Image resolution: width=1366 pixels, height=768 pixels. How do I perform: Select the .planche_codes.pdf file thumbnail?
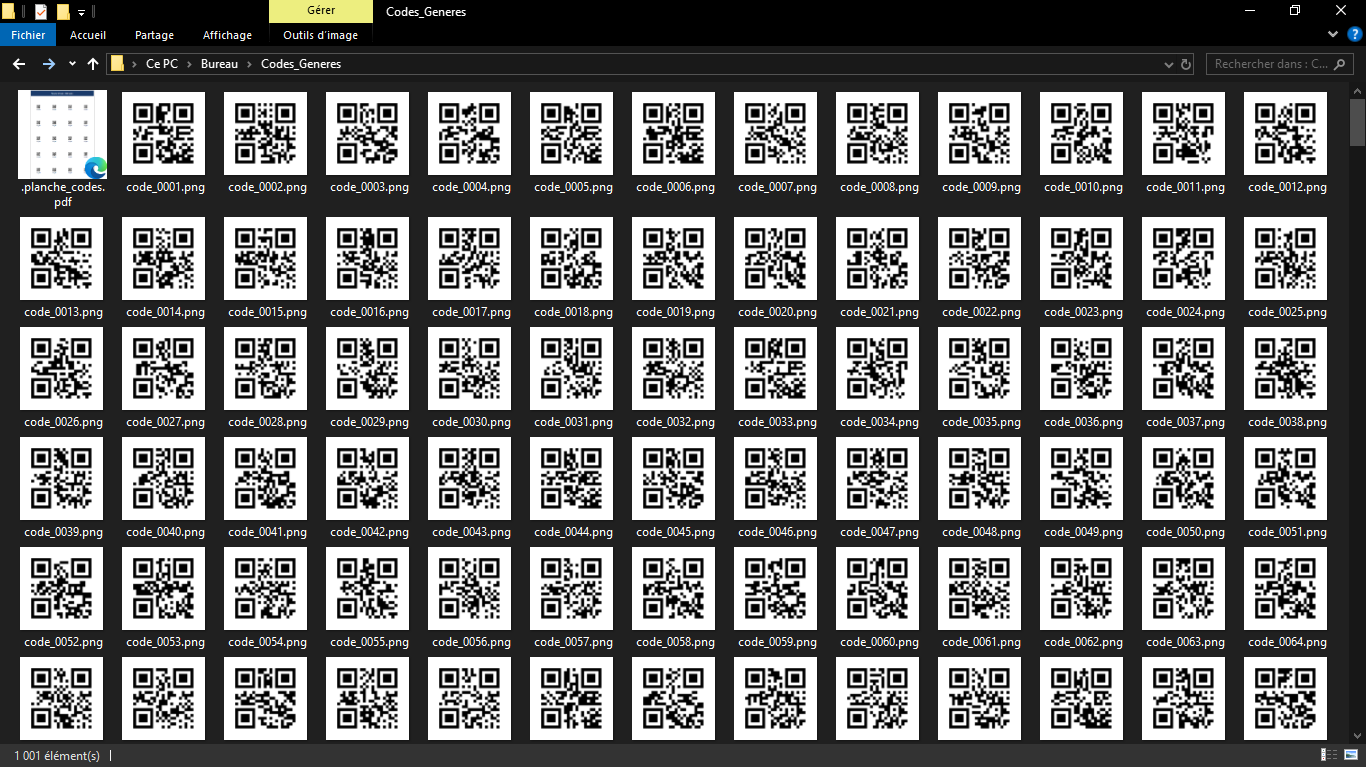63,134
